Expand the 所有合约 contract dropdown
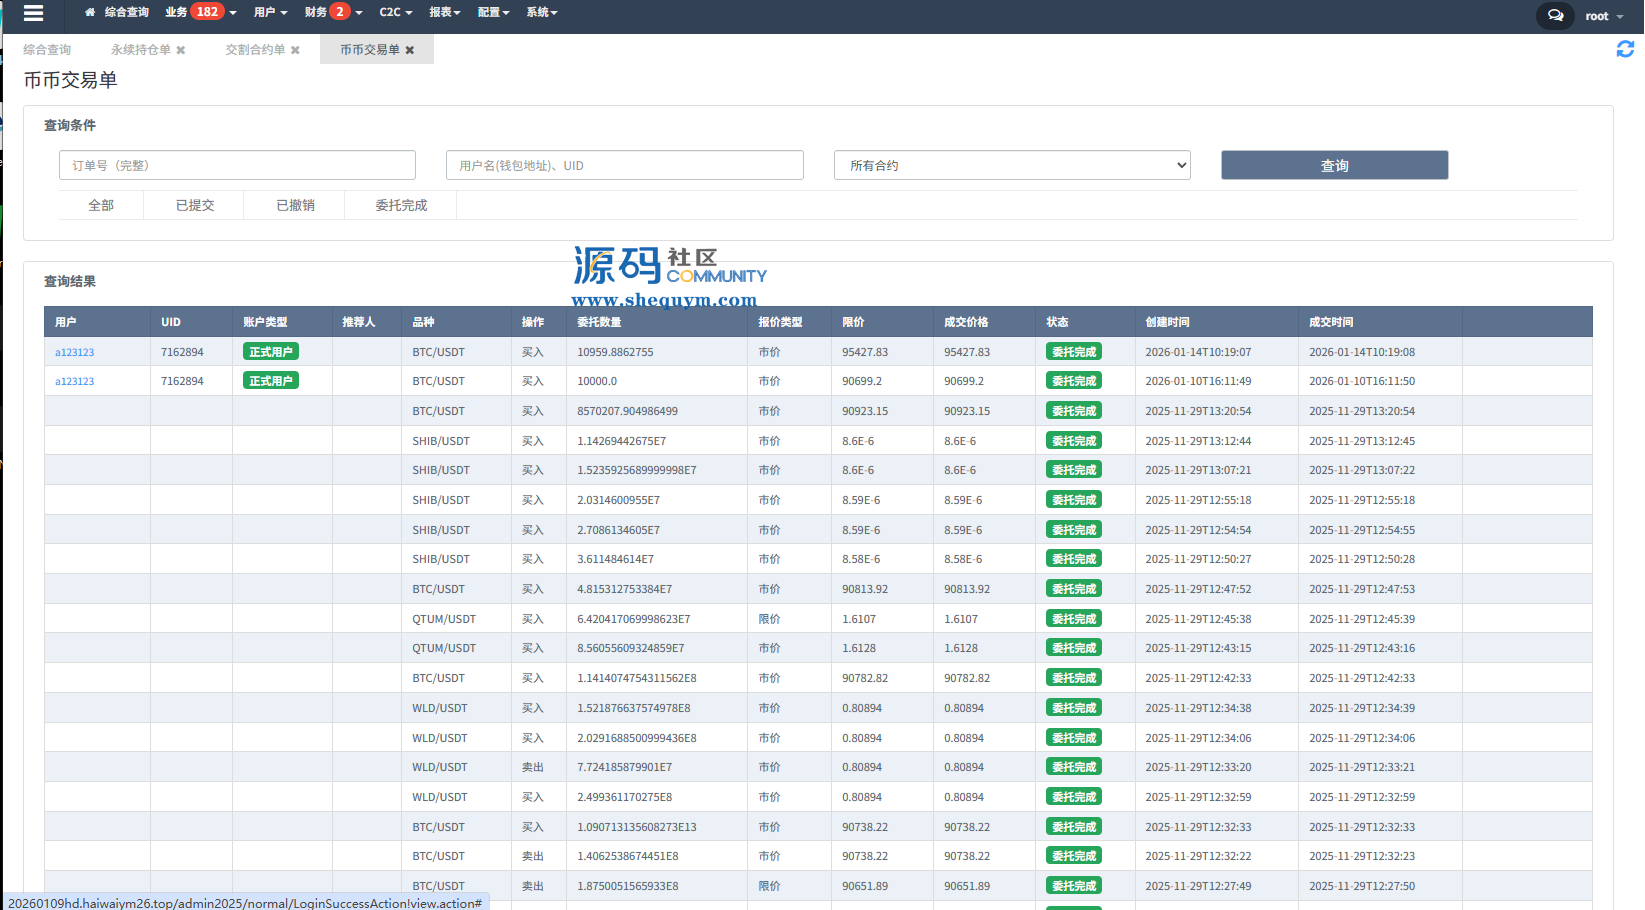 point(1012,166)
